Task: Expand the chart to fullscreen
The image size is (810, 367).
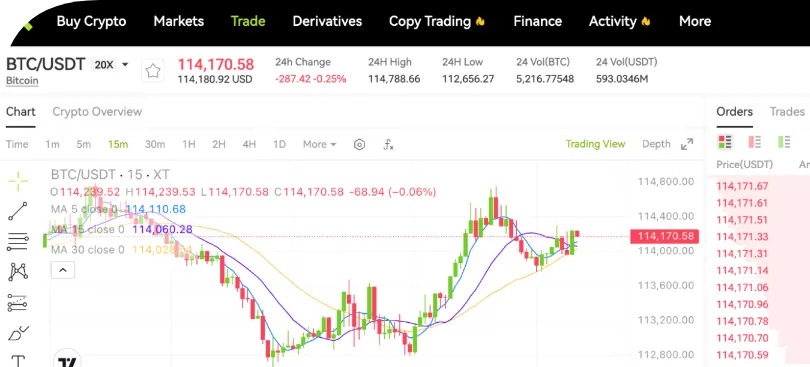Action: (687, 145)
